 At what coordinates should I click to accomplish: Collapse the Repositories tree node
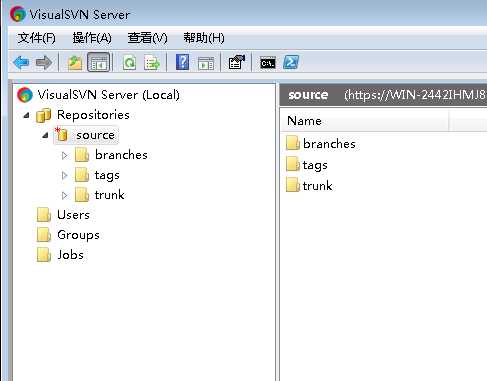(x=26, y=116)
